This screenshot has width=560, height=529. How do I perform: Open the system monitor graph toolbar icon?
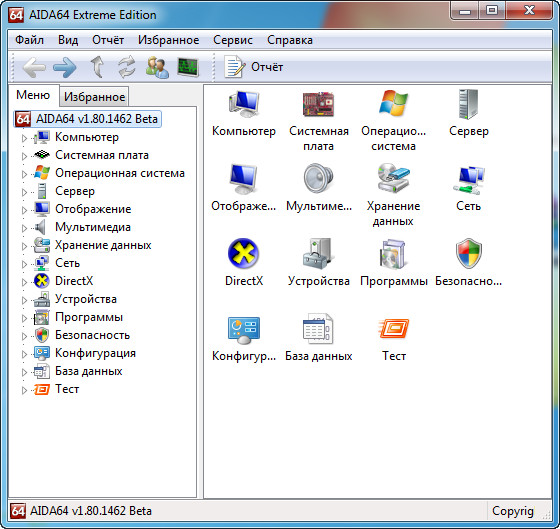(188, 67)
